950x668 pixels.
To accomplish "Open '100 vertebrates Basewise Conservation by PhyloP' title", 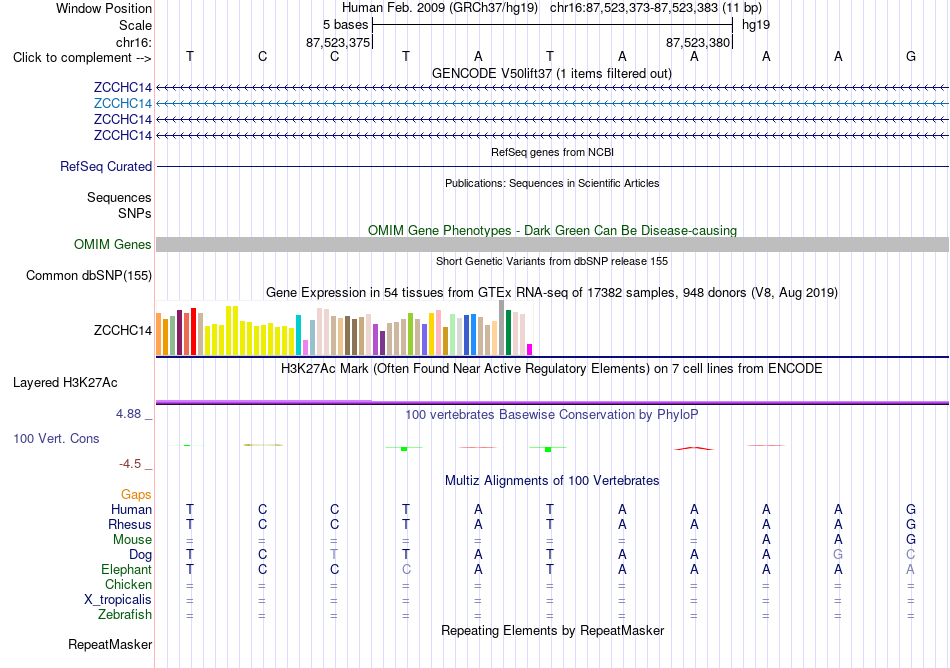I will click(x=552, y=415).
